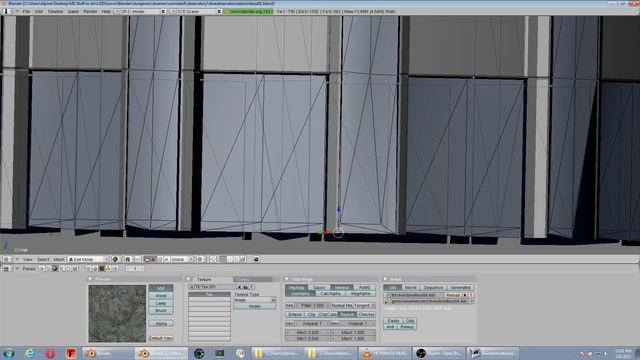Open the Global orientation dropdown

pos(181,259)
